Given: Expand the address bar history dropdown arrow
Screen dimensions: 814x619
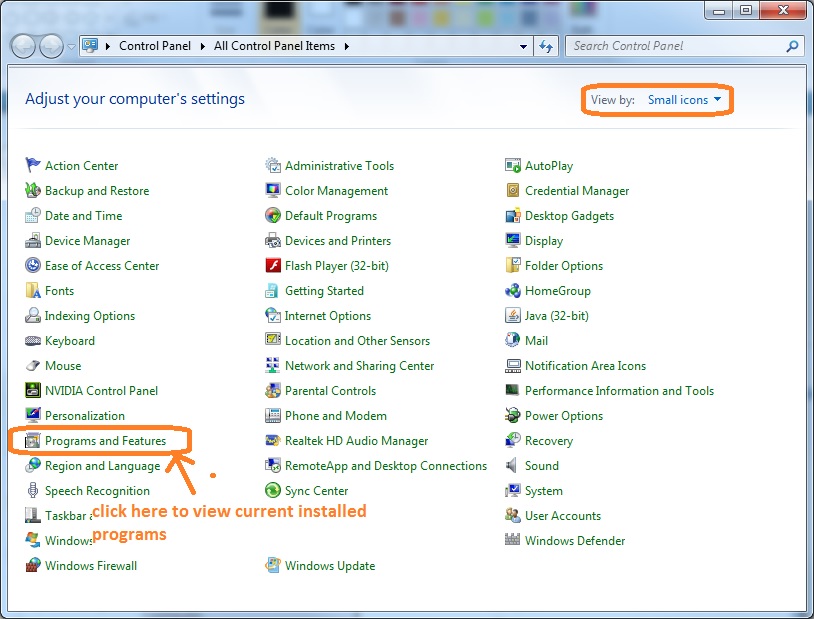Looking at the screenshot, I should click(x=524, y=46).
